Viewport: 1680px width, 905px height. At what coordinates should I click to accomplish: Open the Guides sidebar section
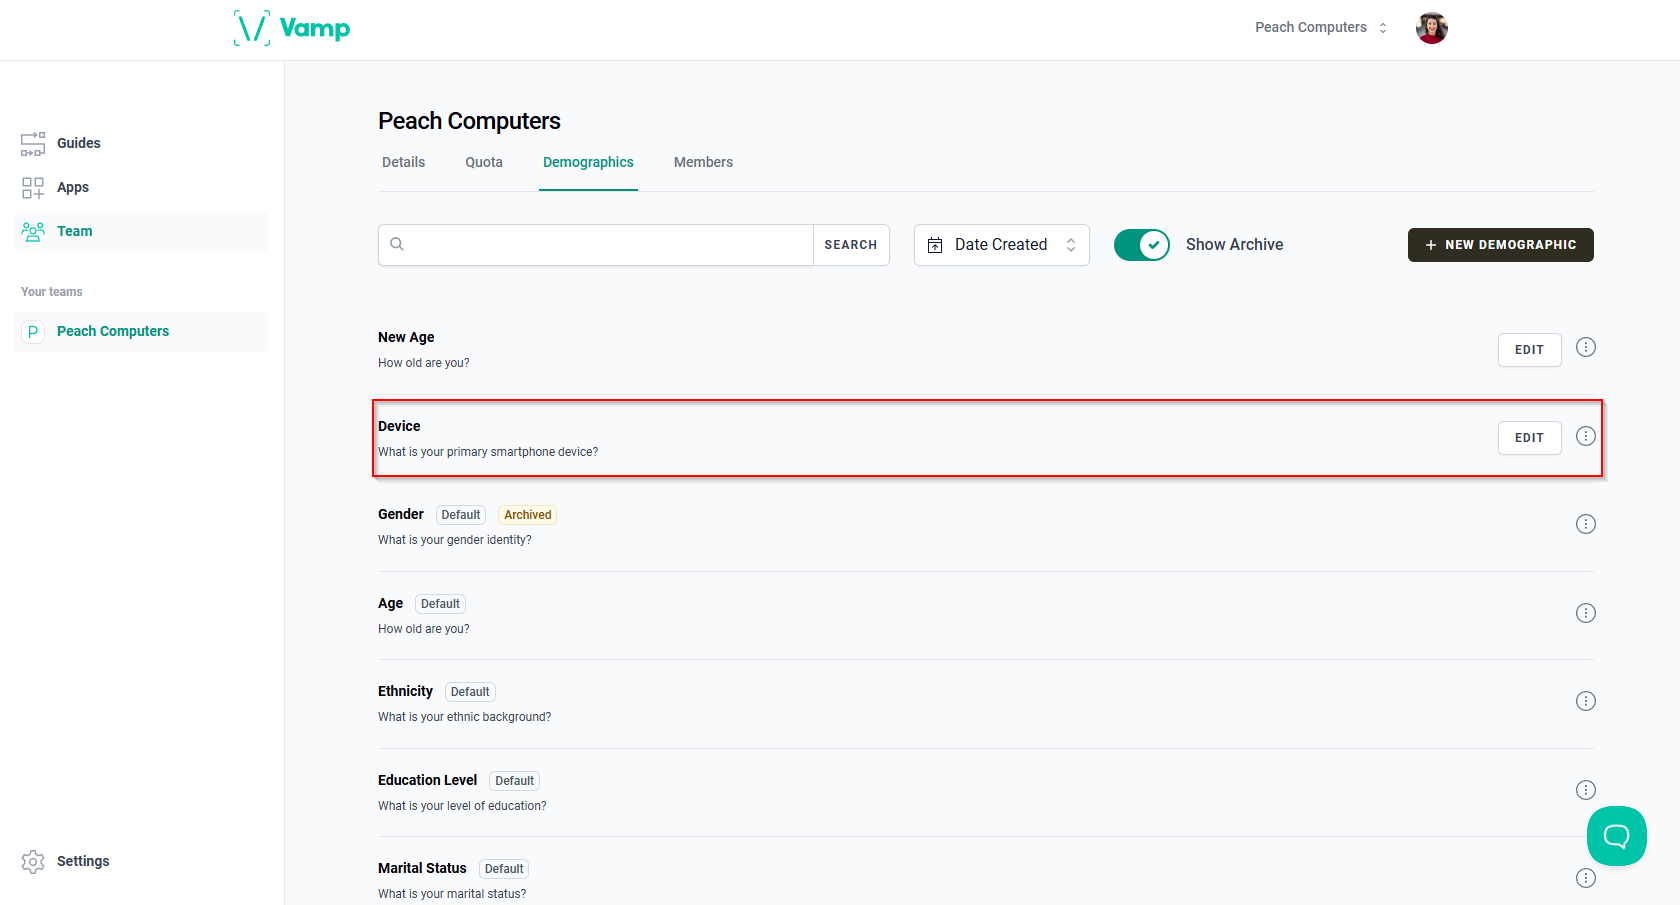point(78,143)
